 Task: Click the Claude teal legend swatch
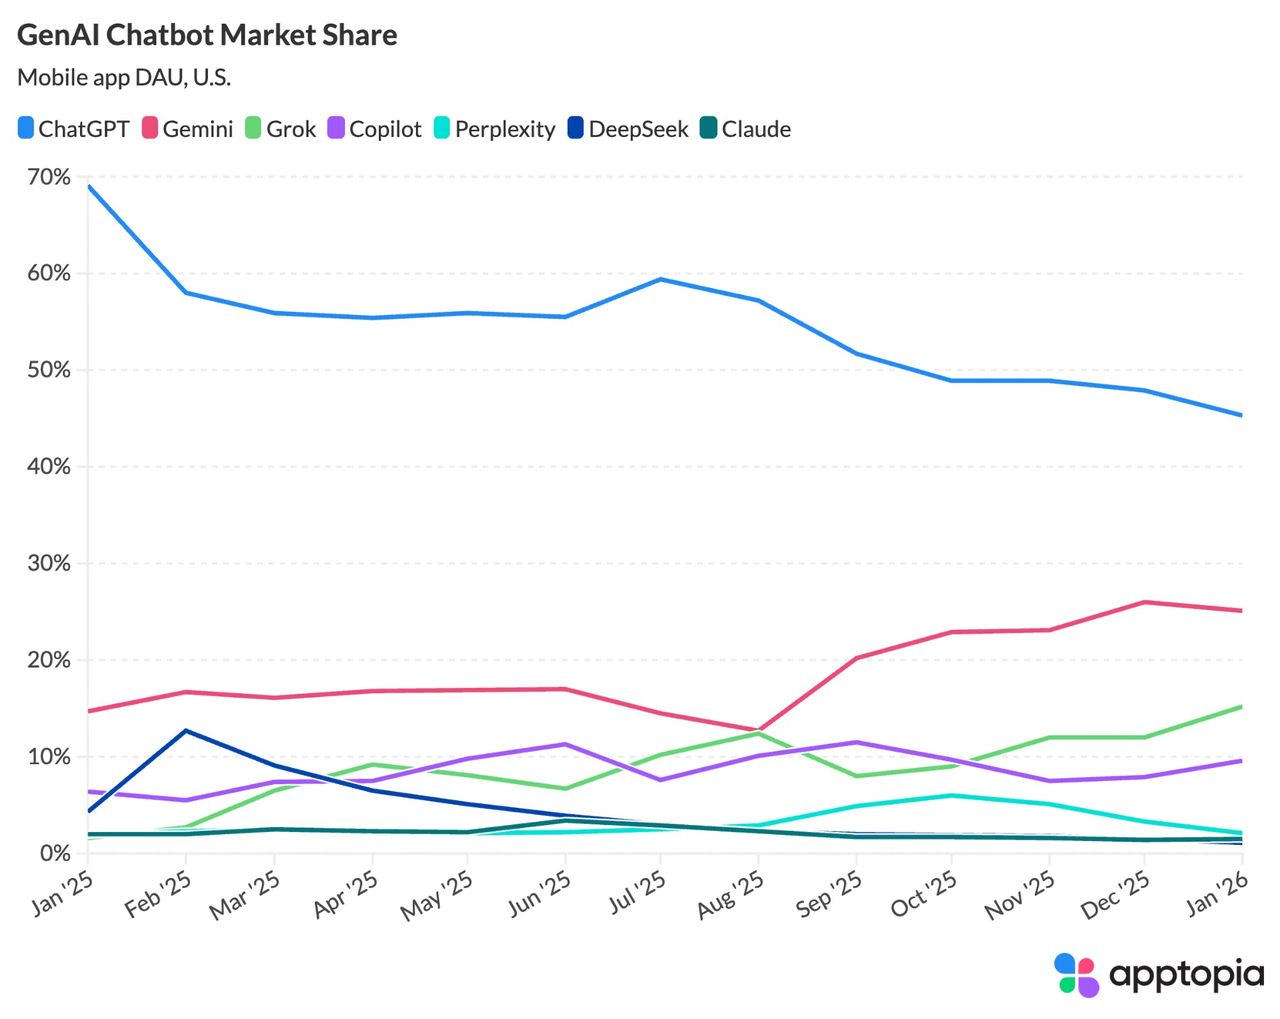(708, 129)
